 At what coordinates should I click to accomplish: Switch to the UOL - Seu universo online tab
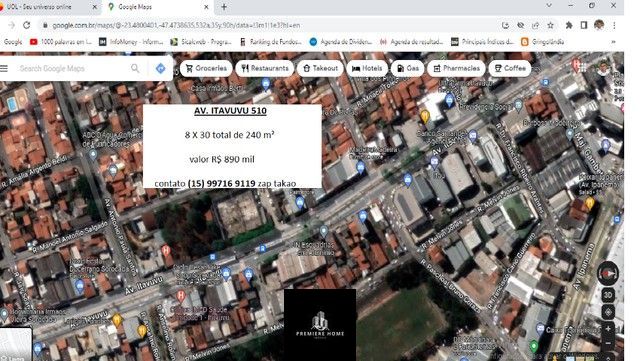click(45, 7)
